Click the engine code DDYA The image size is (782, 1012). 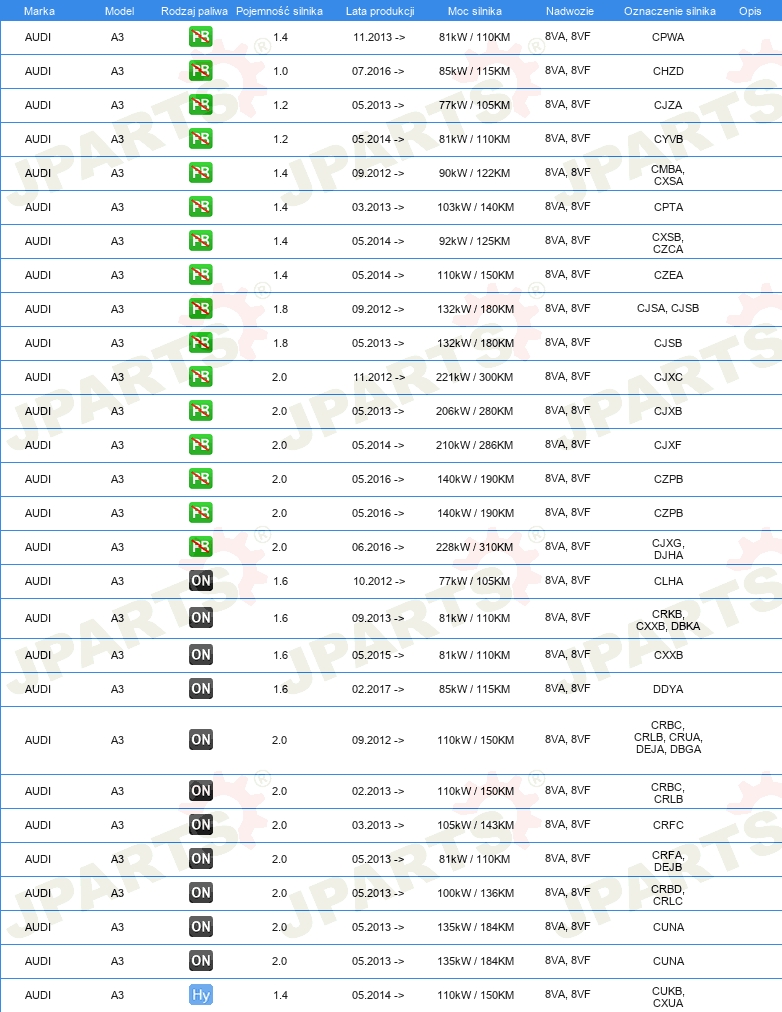tap(668, 689)
